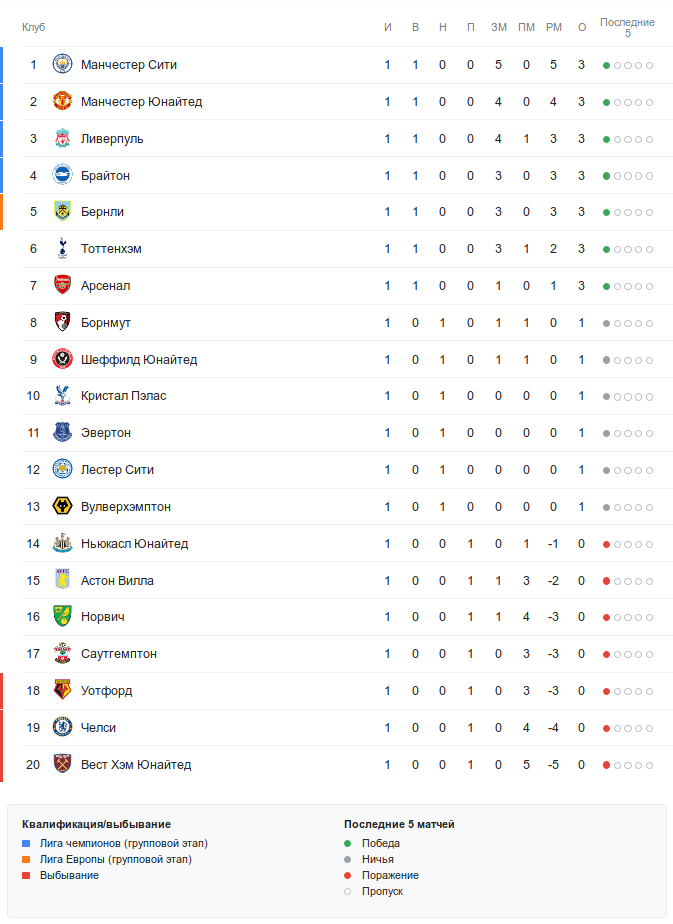Click the blue Лига чемпионов legend swatch
Image resolution: width=673 pixels, height=924 pixels.
coord(26,844)
